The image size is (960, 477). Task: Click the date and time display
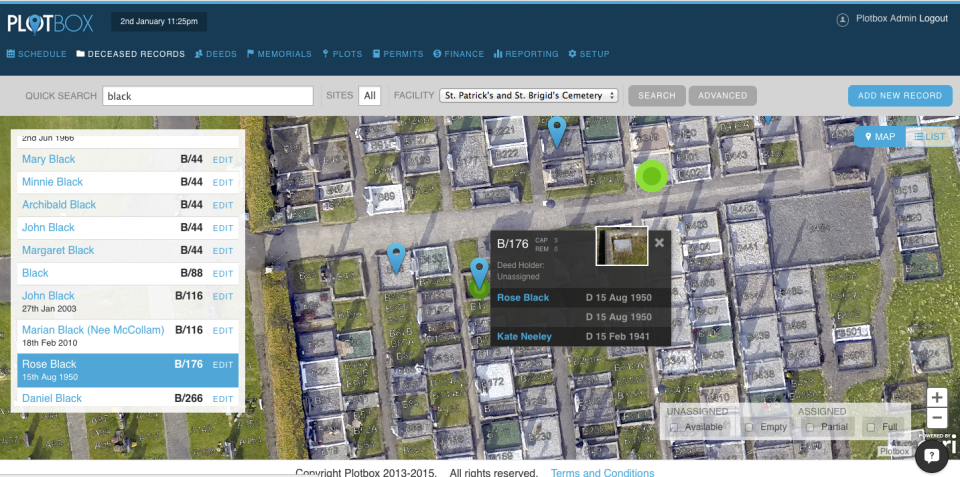(159, 21)
